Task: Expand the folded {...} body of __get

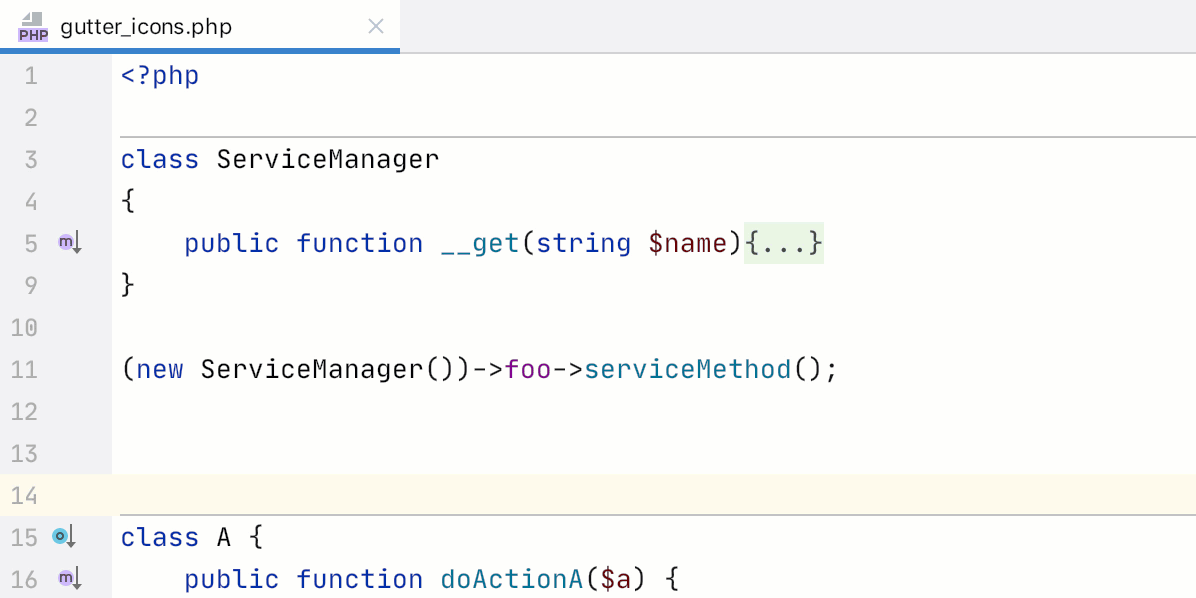Action: point(783,243)
